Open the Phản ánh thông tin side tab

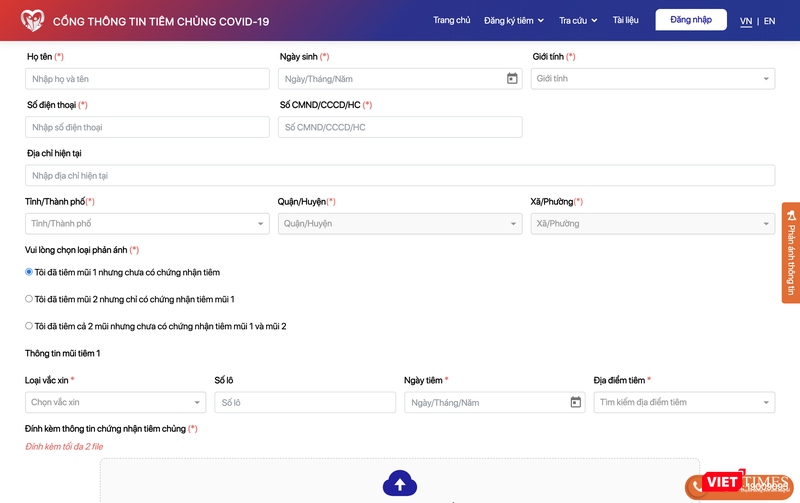pos(791,253)
